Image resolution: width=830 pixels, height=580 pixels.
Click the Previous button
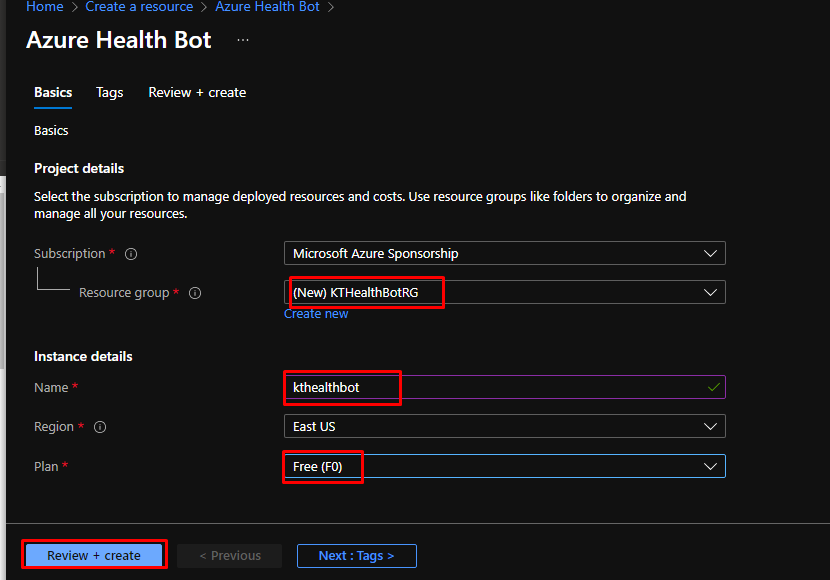229,555
